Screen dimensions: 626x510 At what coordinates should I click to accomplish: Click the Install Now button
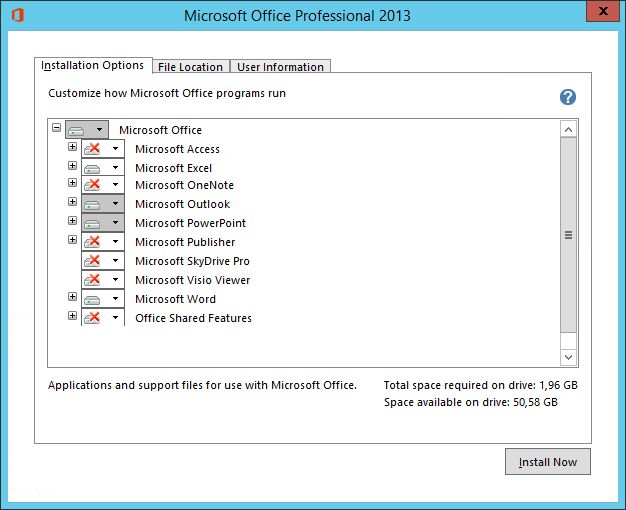pos(548,462)
